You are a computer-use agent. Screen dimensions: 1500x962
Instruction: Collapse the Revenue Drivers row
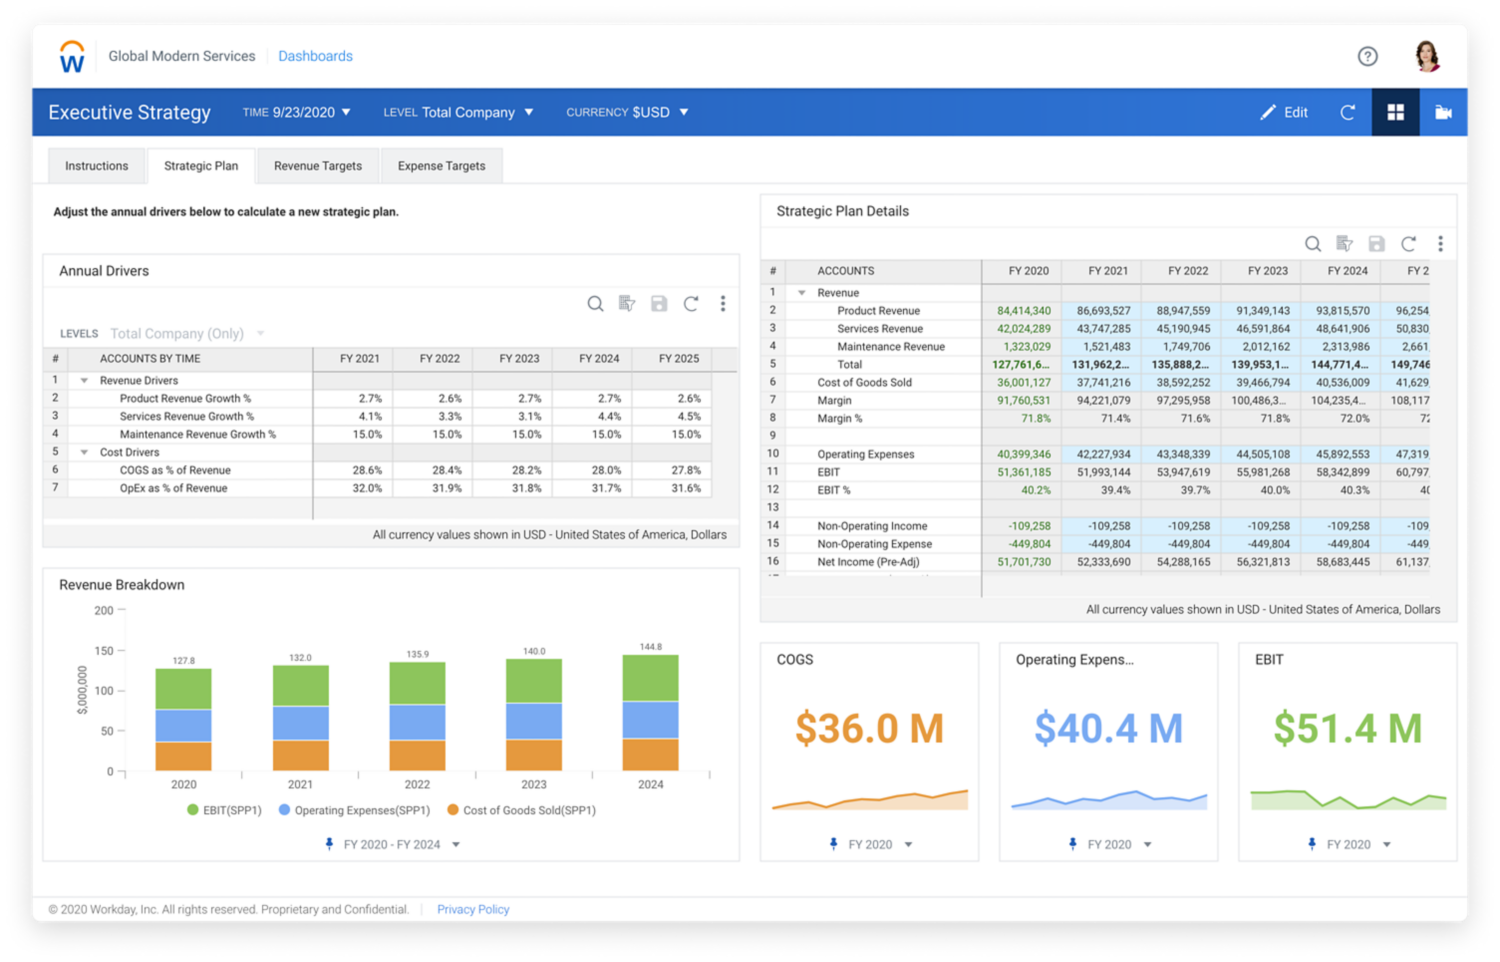click(x=83, y=380)
